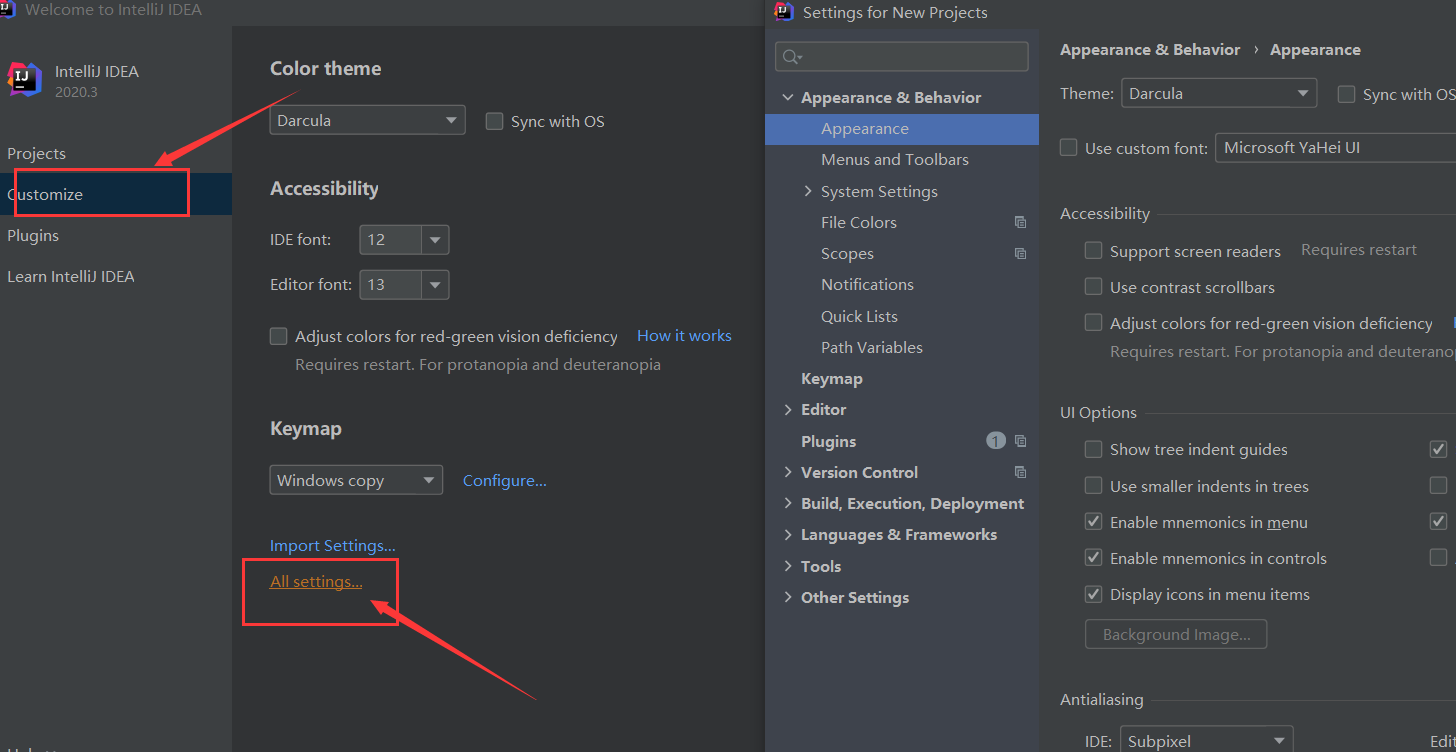Click the project-level icon beside Version Control
The height and width of the screenshot is (752, 1456).
tap(1020, 472)
